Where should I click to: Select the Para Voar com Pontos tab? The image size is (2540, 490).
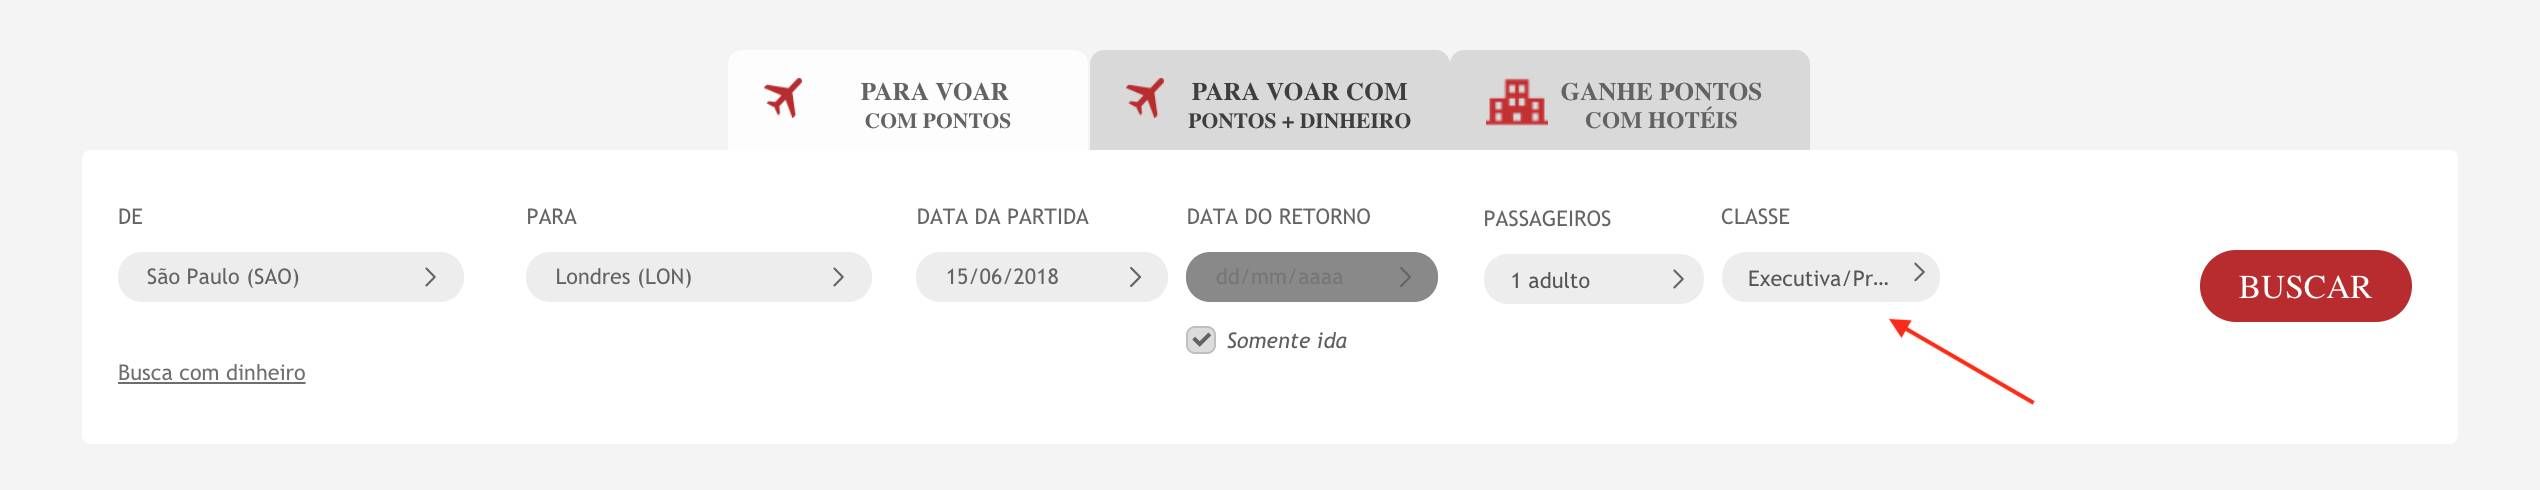pyautogui.click(x=908, y=101)
